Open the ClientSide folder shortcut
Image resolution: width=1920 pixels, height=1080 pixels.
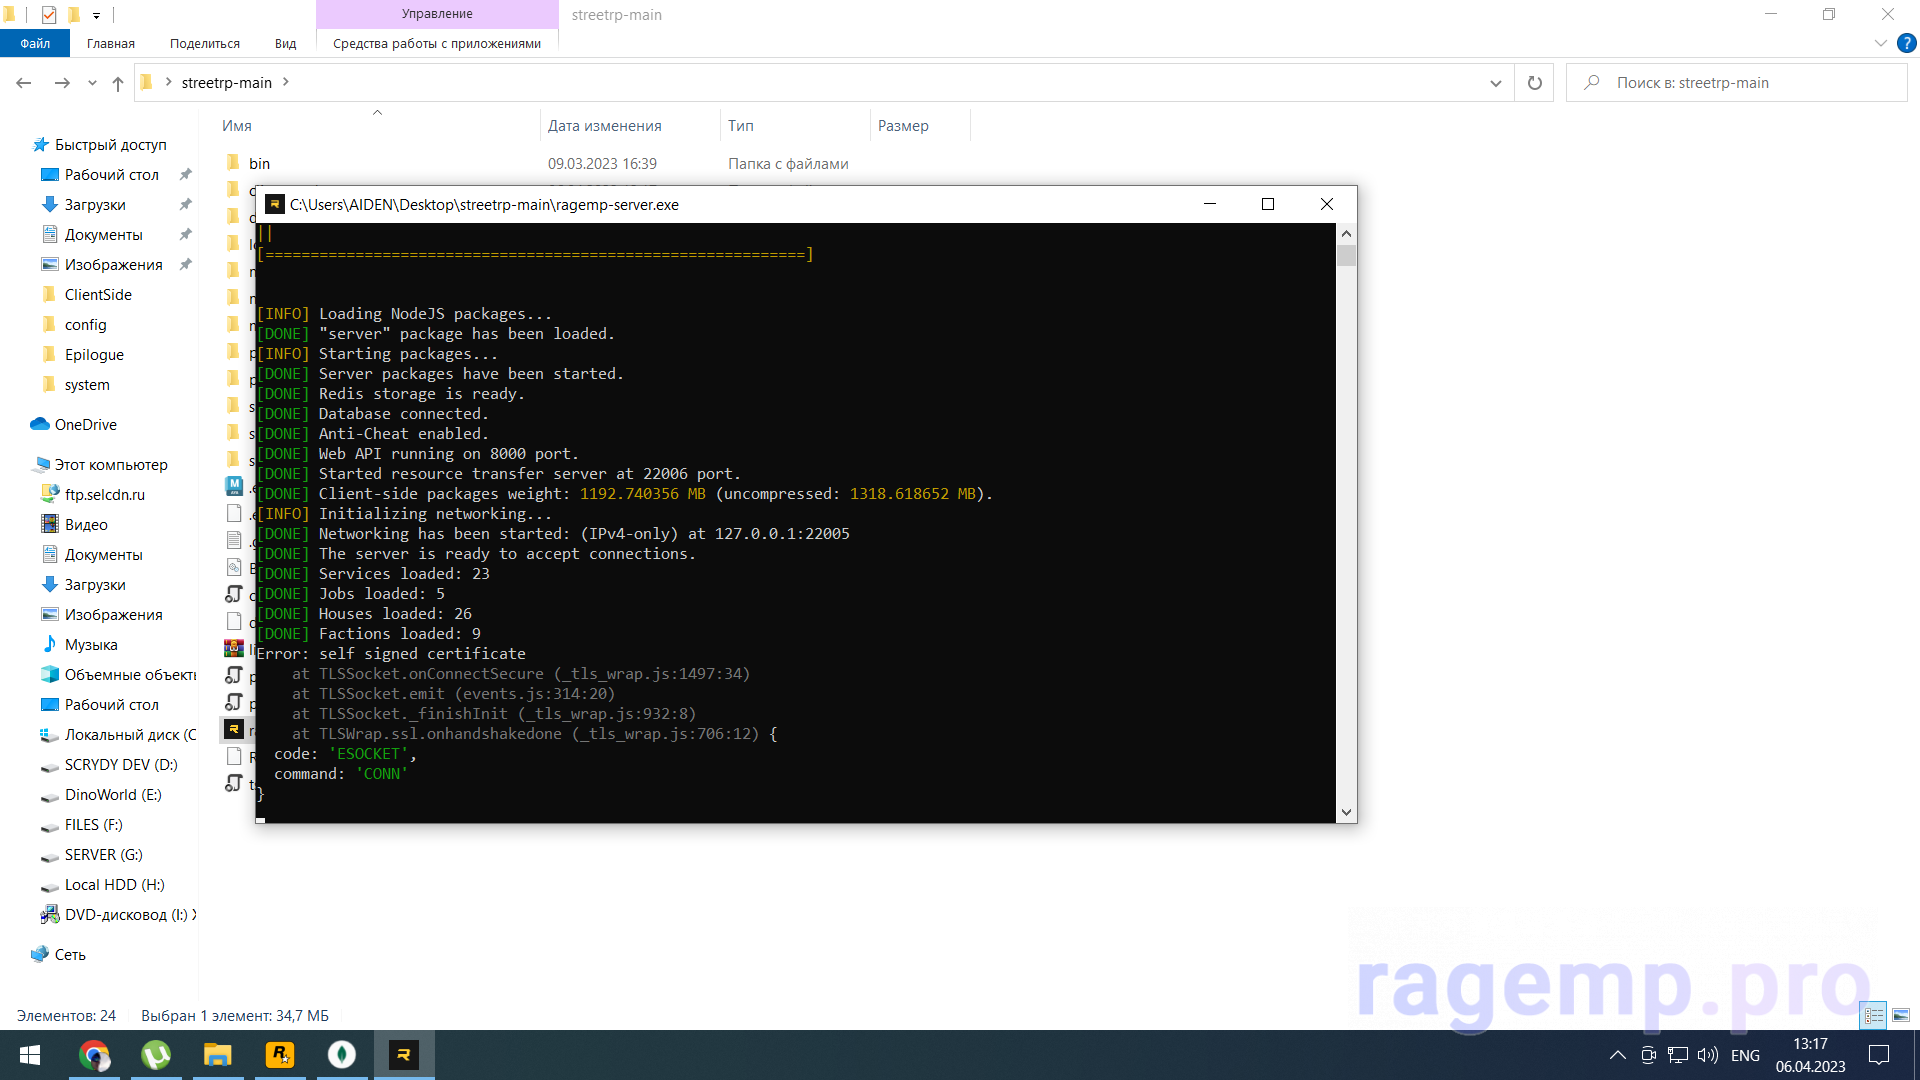[x=98, y=295]
